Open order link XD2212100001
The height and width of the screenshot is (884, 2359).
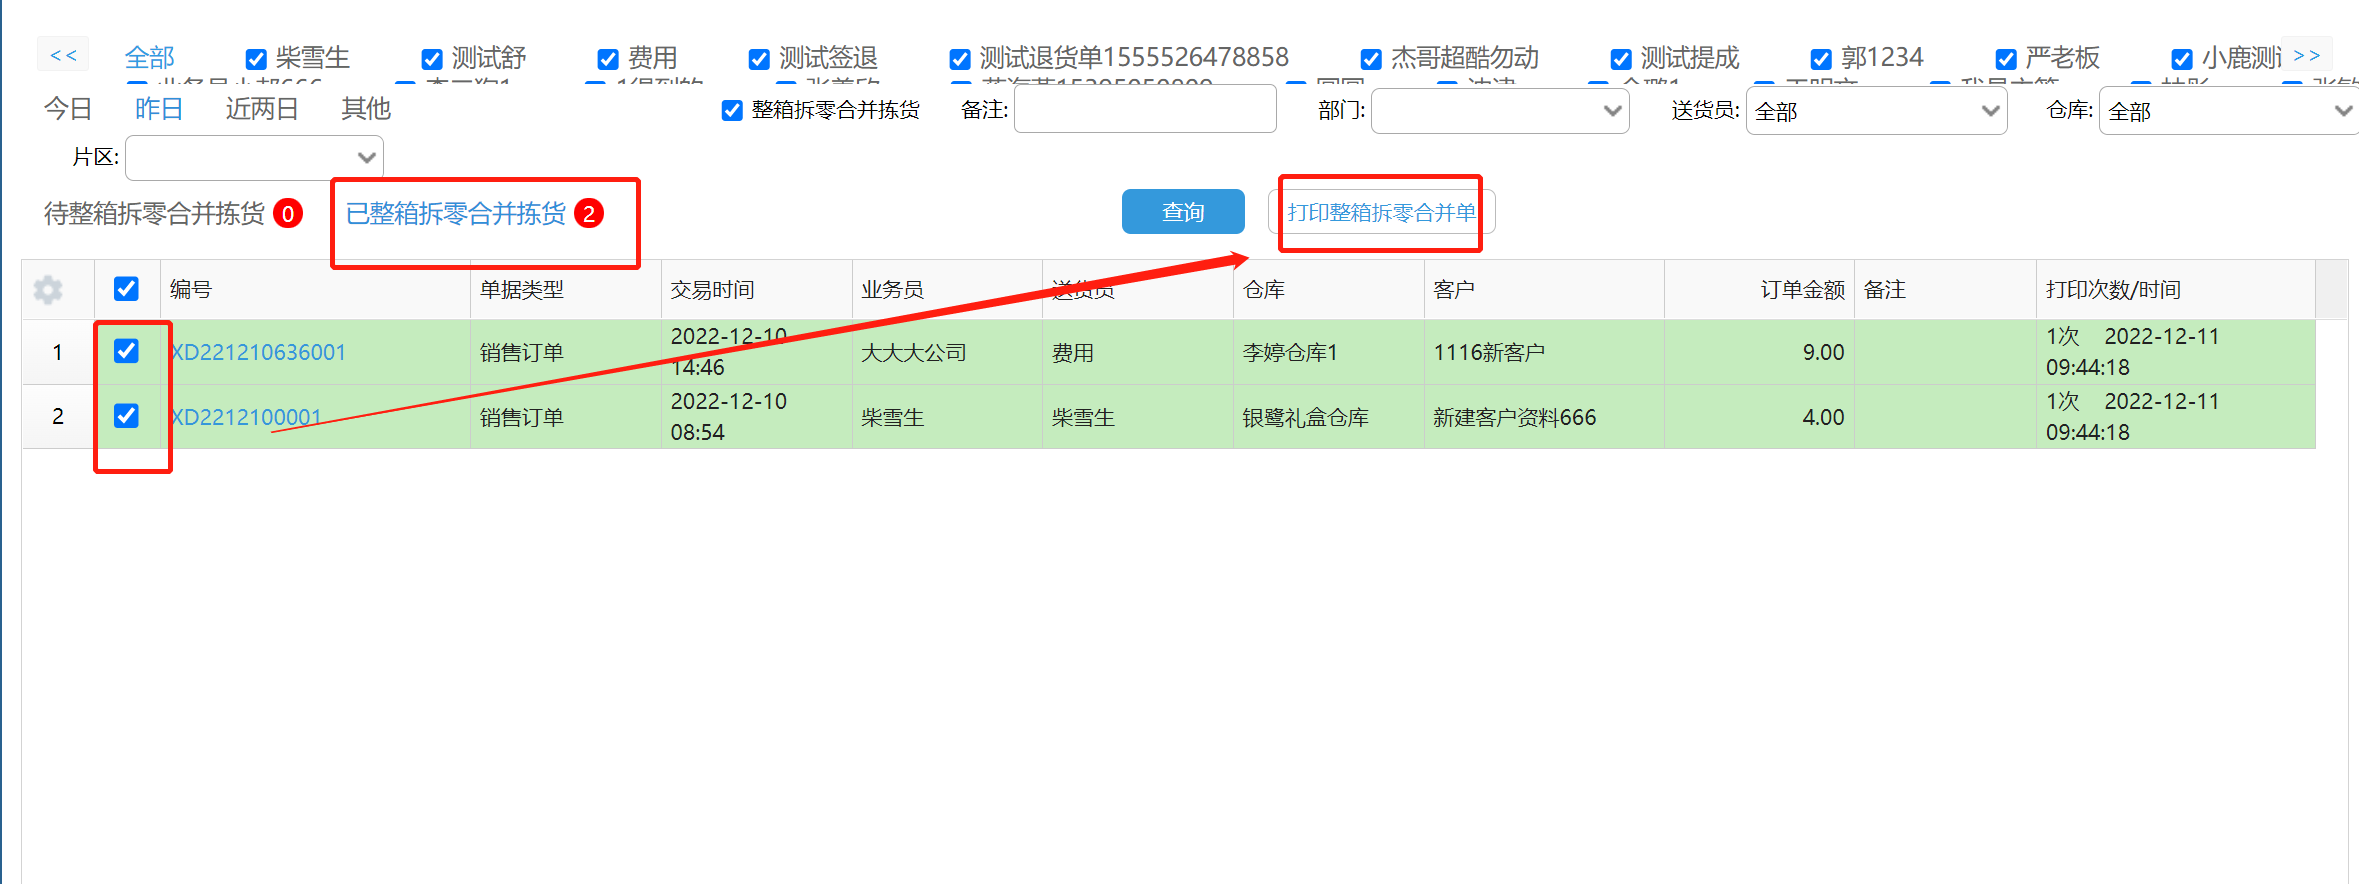coord(246,417)
